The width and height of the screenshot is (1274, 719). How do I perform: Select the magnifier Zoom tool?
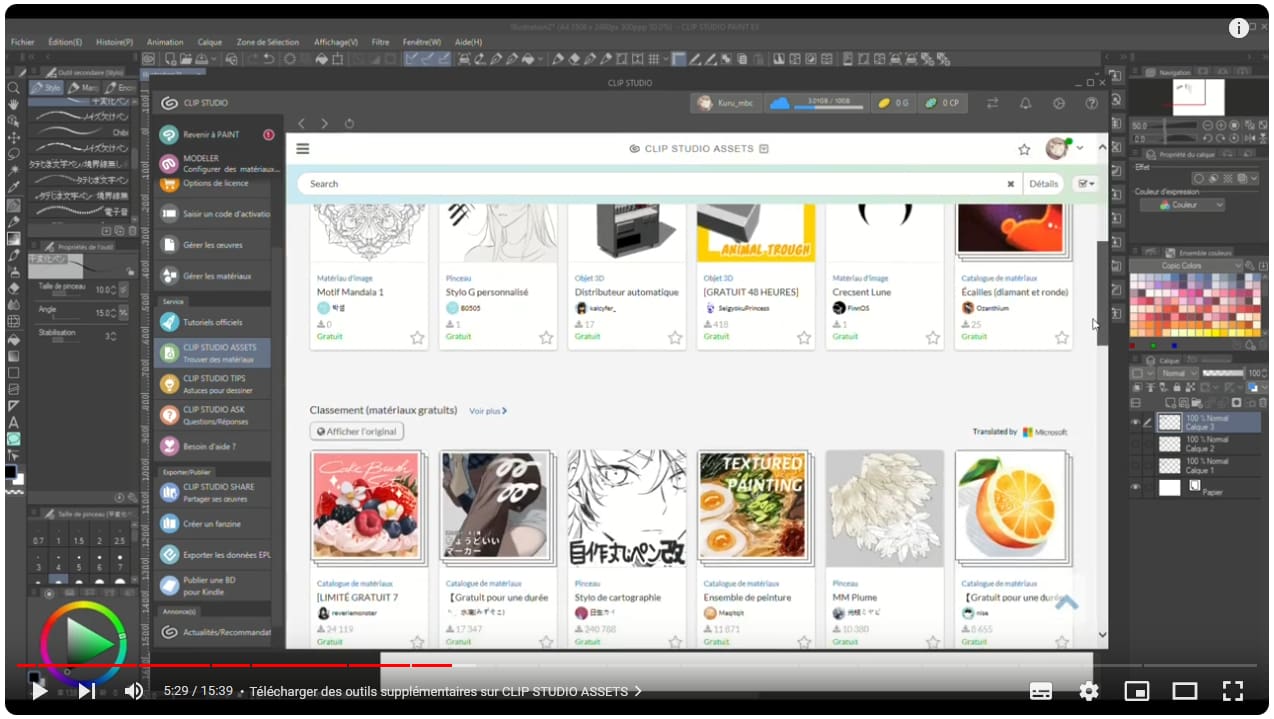[x=14, y=88]
